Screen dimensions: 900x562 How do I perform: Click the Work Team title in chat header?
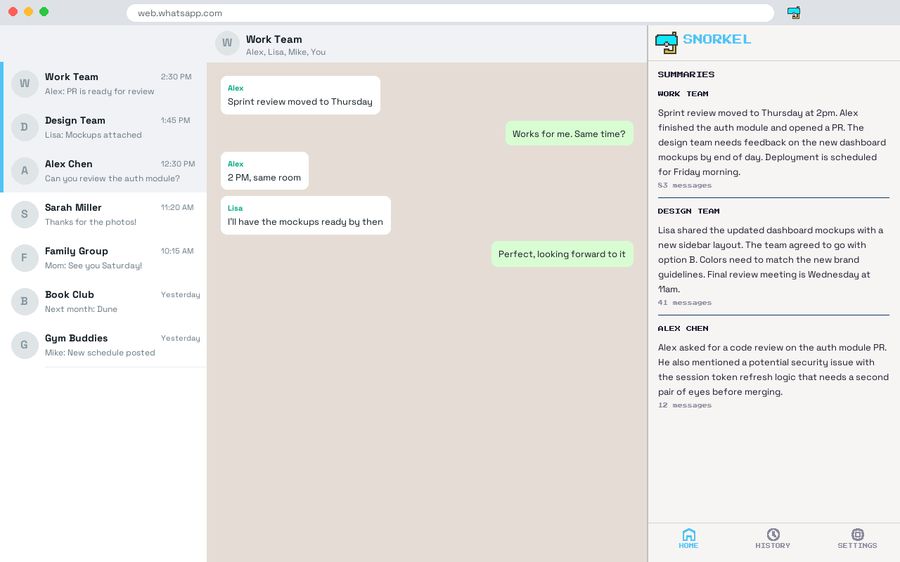pyautogui.click(x=274, y=39)
